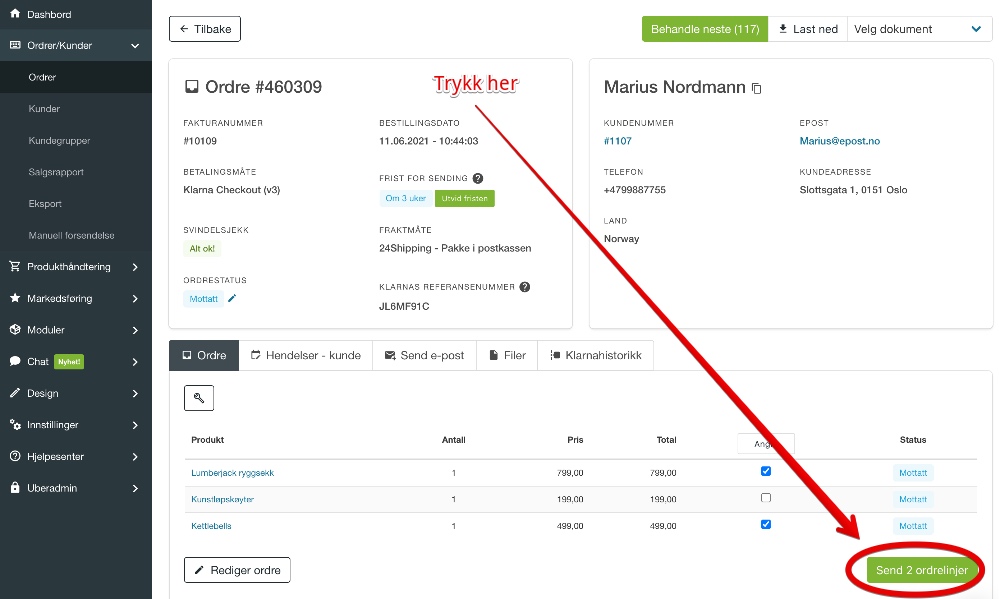Open help icon next to Frist for sending
Screen dimensions: 999x599
tap(478, 178)
